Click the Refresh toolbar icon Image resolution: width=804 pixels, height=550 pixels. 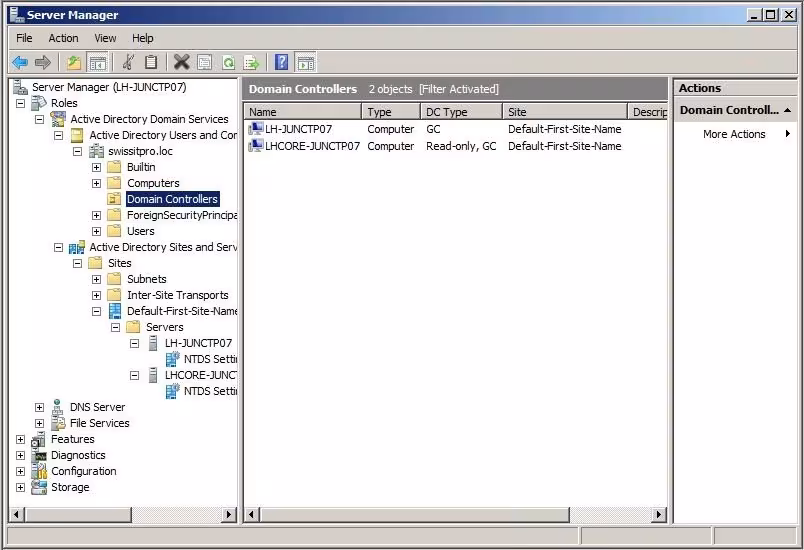point(228,62)
